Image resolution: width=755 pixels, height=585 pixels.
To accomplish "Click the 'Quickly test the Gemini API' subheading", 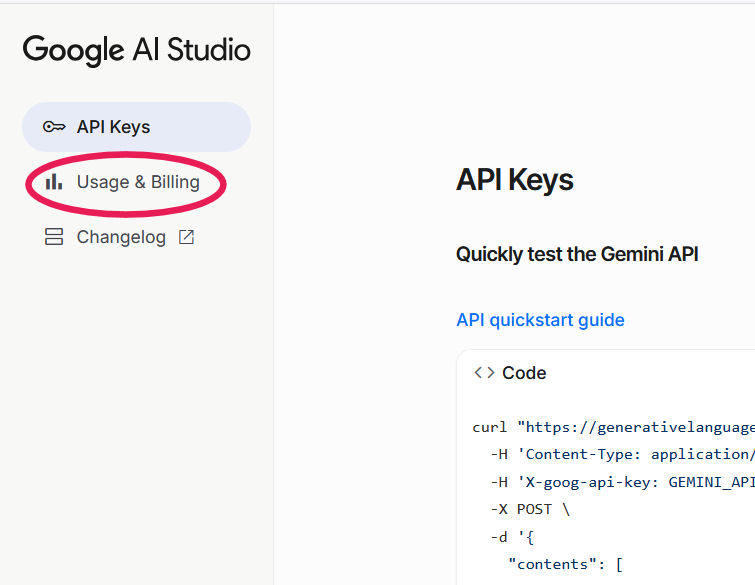I will [577, 254].
